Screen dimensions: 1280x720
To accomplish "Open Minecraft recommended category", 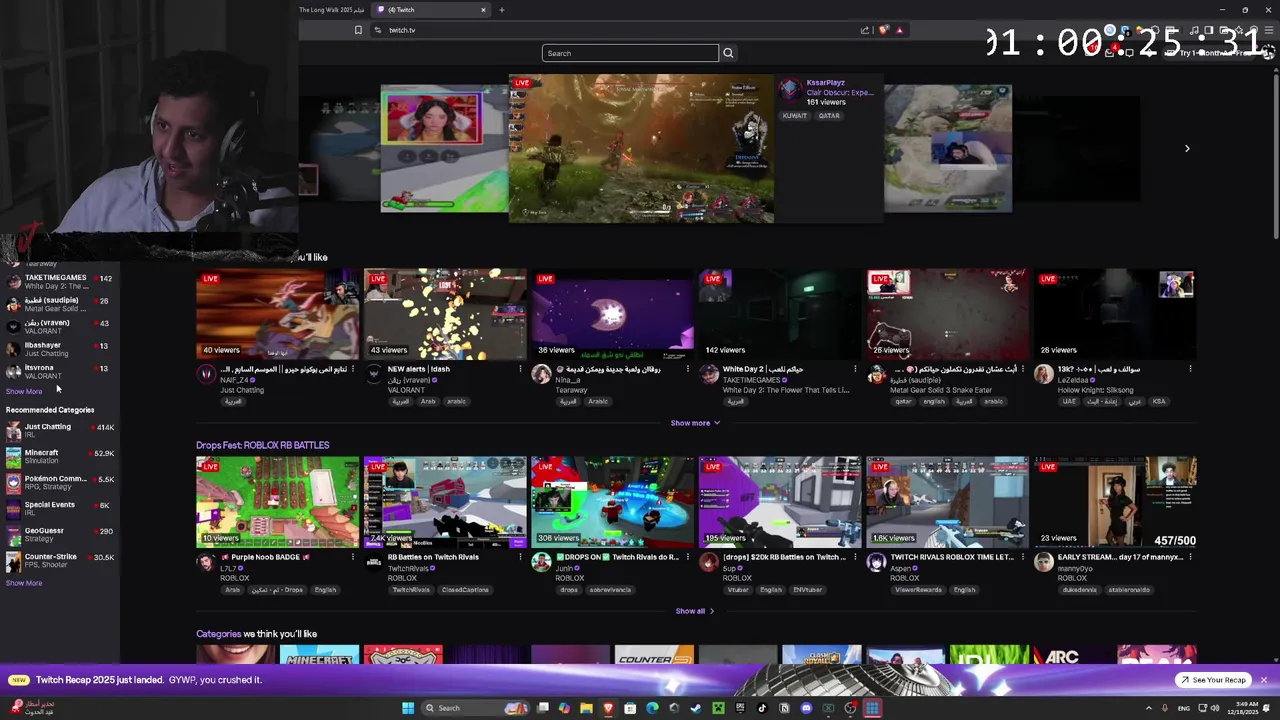I will click(x=60, y=456).
